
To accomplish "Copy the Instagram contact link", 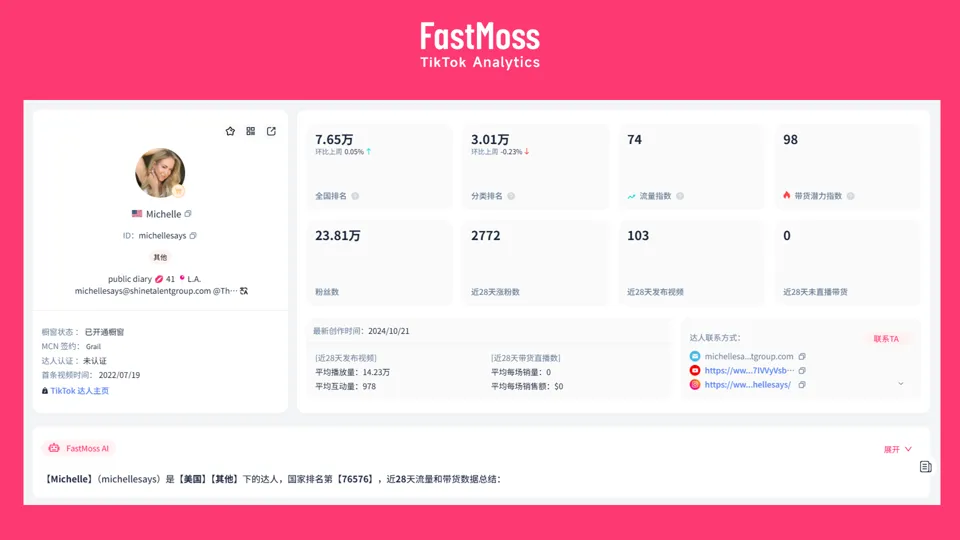I will (x=802, y=384).
